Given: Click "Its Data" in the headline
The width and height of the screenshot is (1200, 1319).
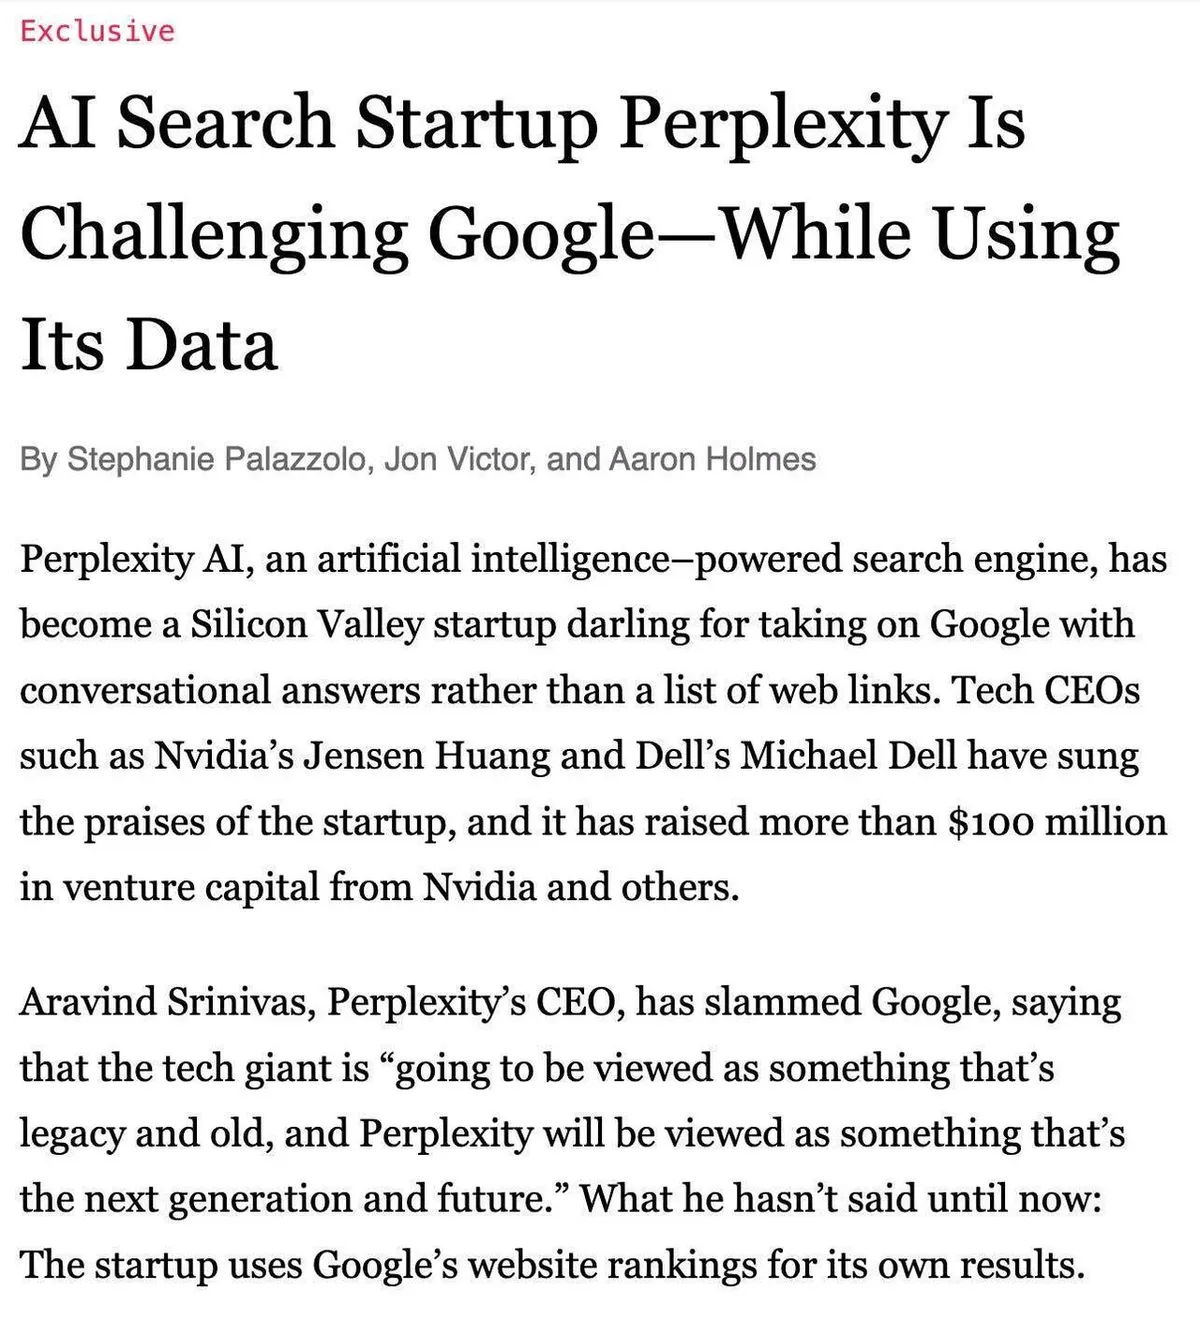Looking at the screenshot, I should click(x=148, y=345).
